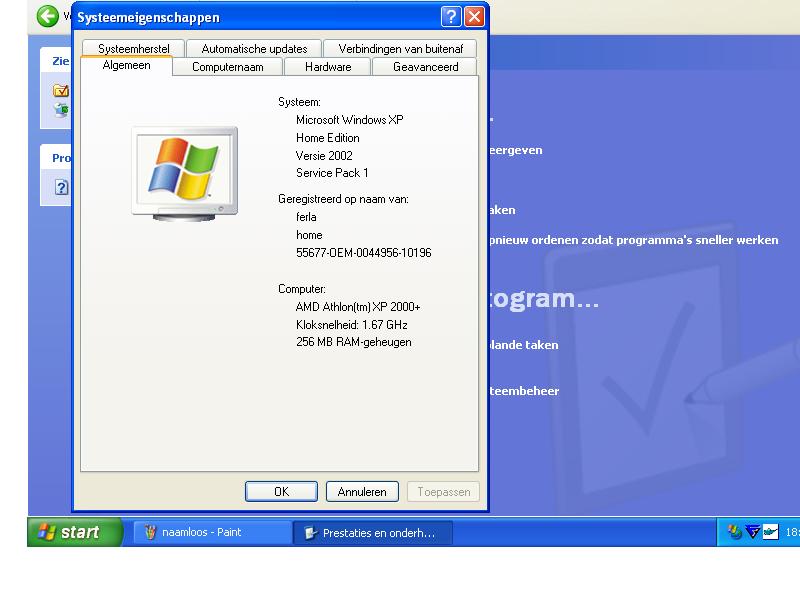The height and width of the screenshot is (600, 800).
Task: Open the Hardware tab
Action: pyautogui.click(x=328, y=67)
